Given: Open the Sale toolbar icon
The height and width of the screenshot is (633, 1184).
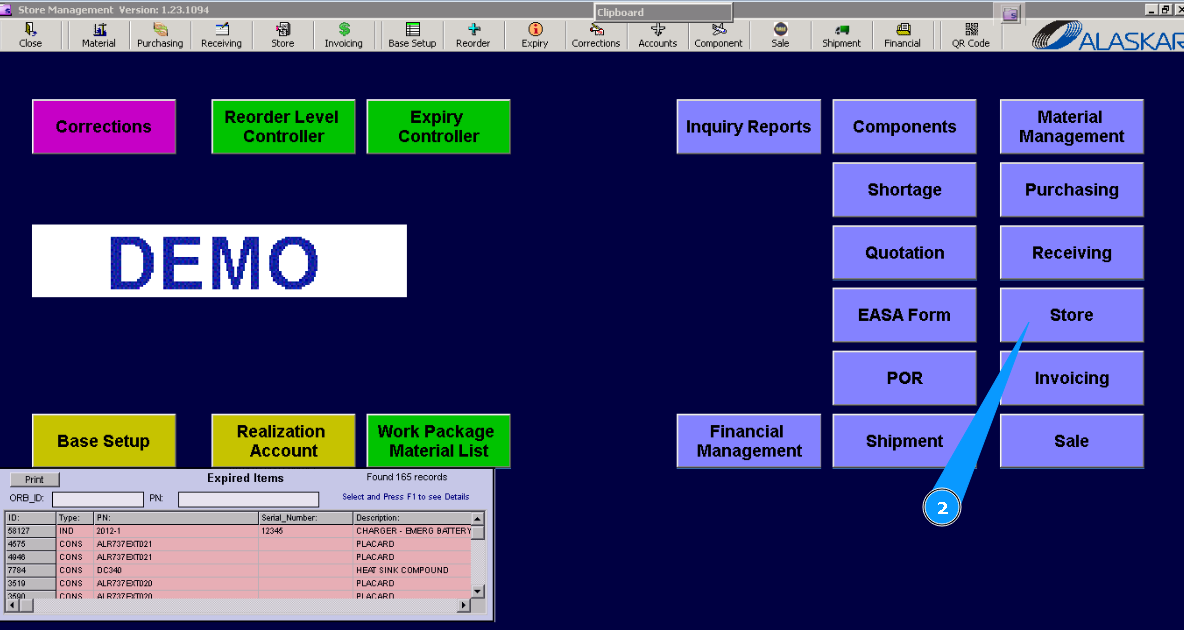Looking at the screenshot, I should pos(780,36).
